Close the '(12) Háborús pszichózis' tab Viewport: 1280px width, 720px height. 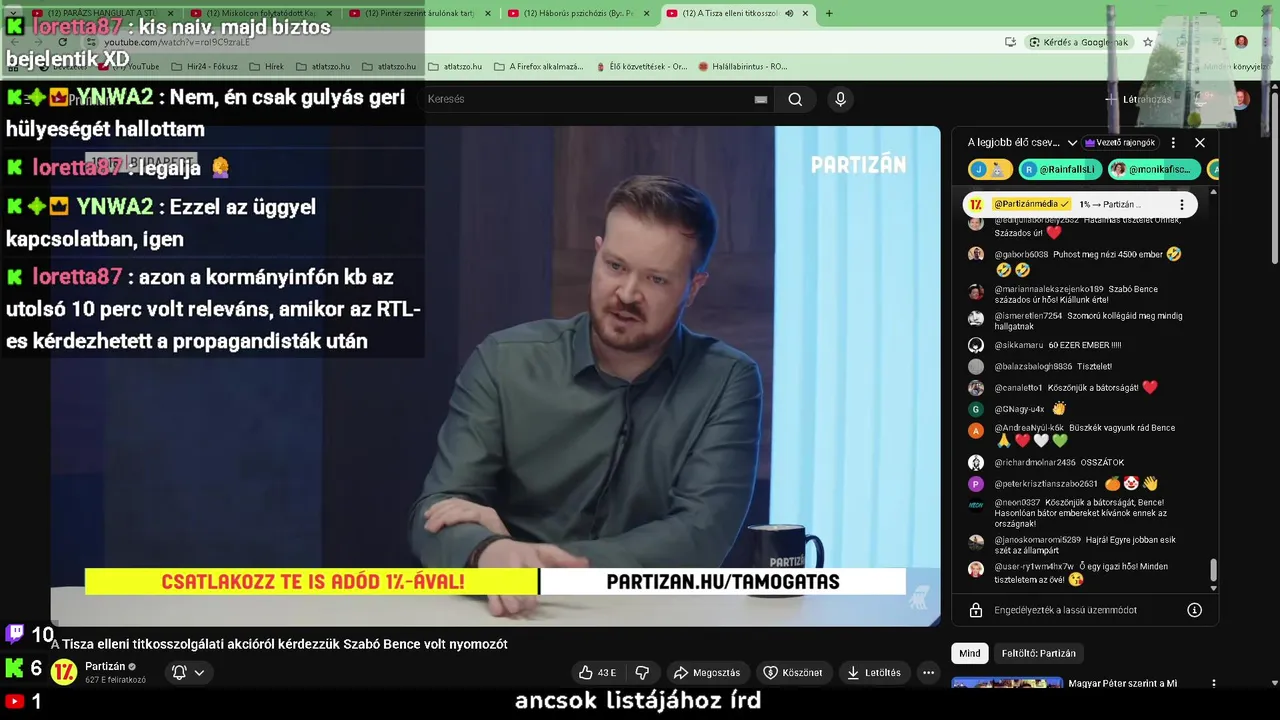click(646, 13)
